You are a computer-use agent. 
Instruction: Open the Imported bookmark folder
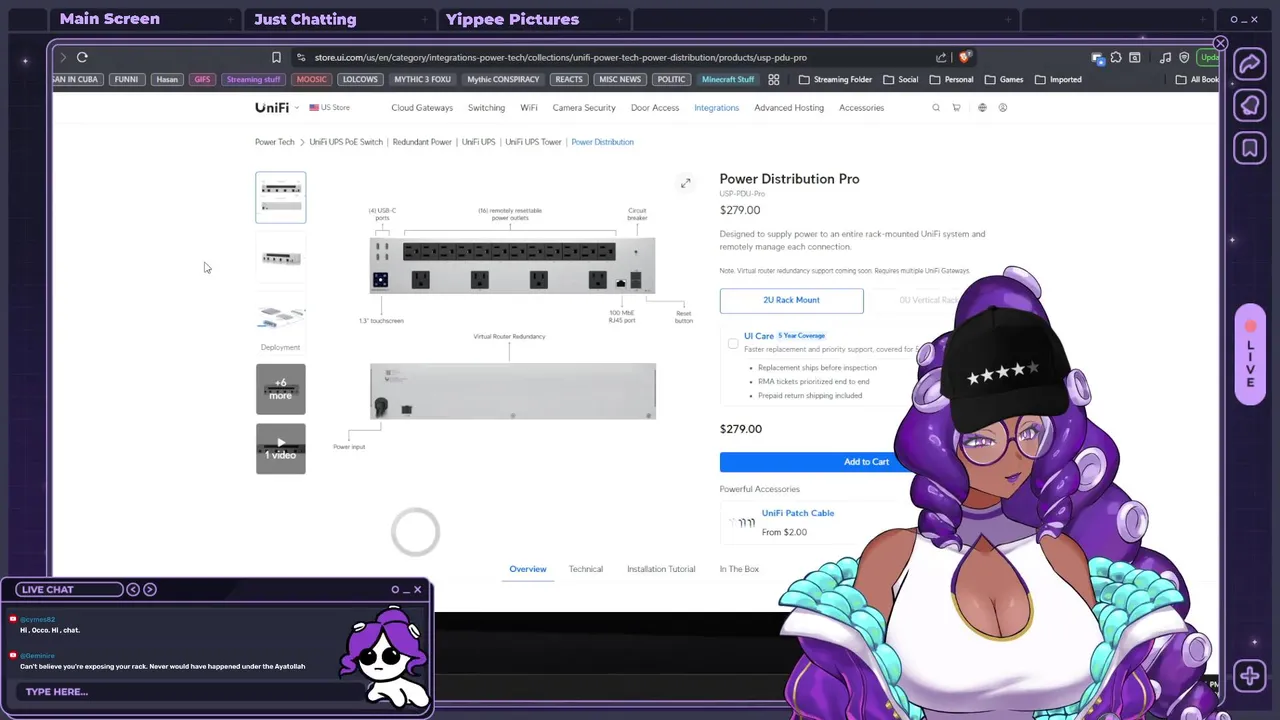pyautogui.click(x=1058, y=79)
